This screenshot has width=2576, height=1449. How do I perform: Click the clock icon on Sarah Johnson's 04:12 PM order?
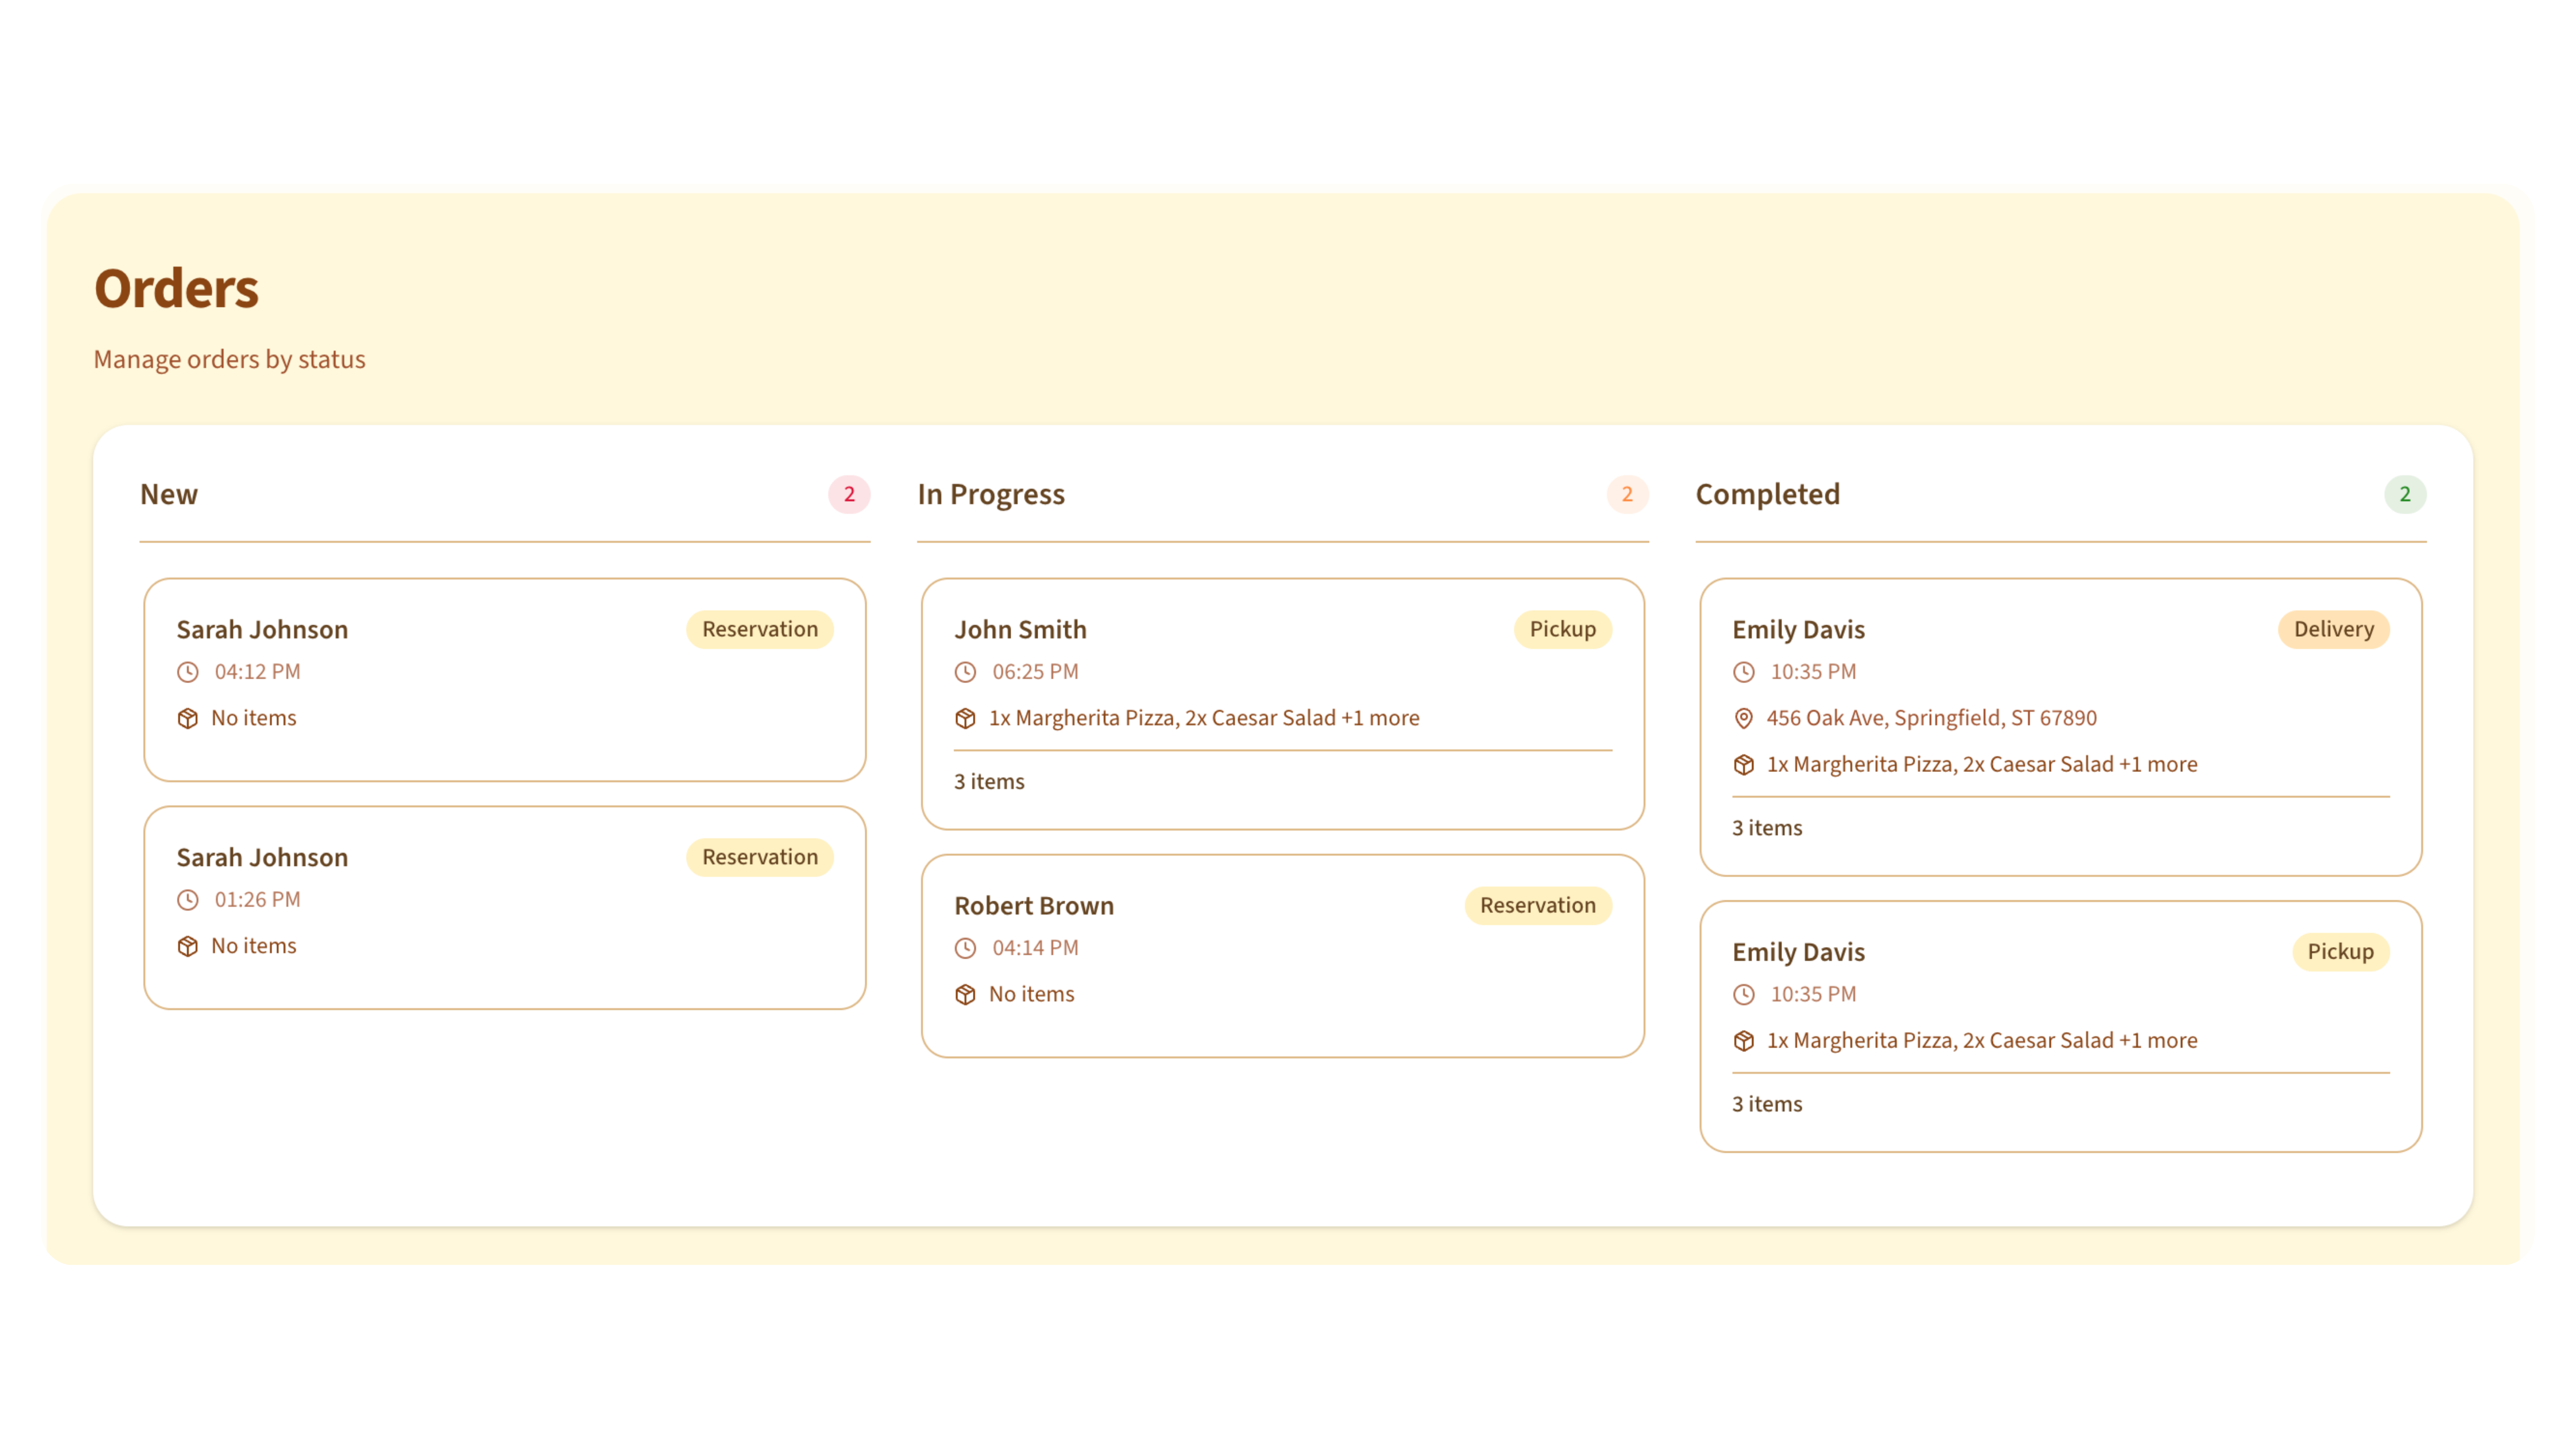point(189,672)
